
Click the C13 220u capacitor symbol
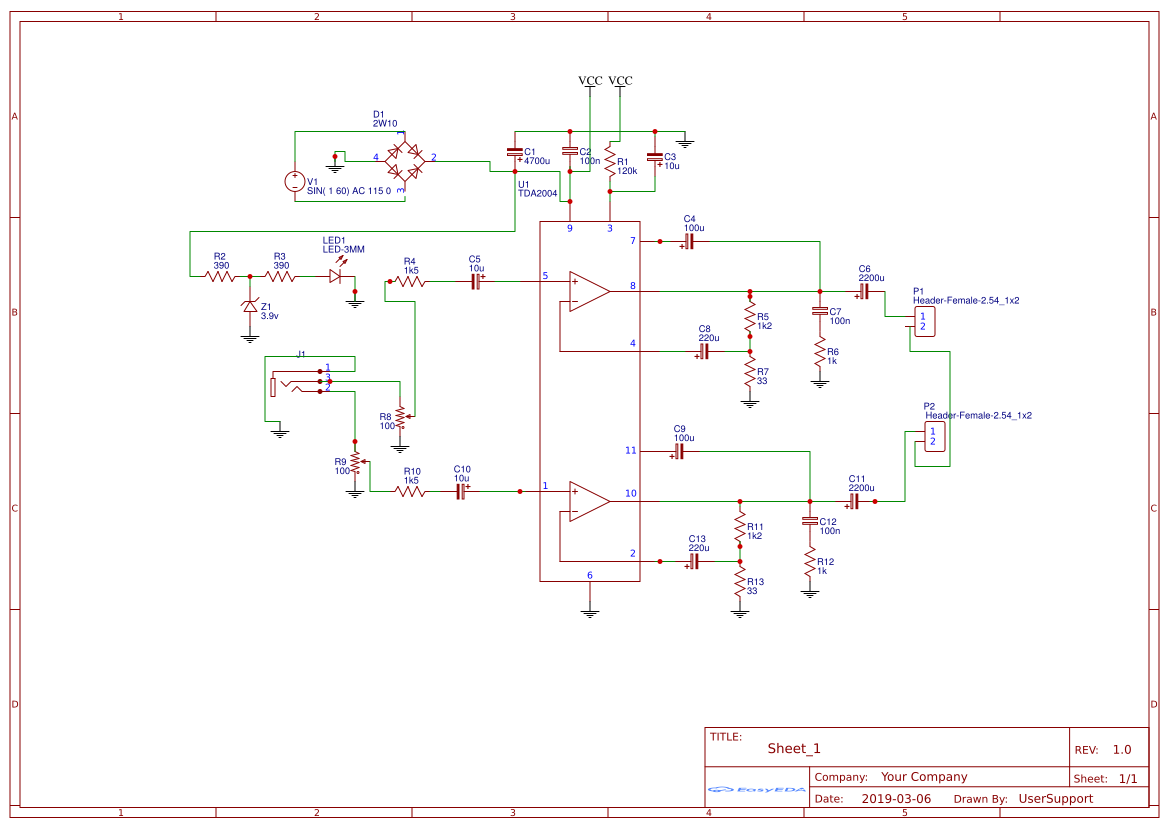[x=694, y=561]
